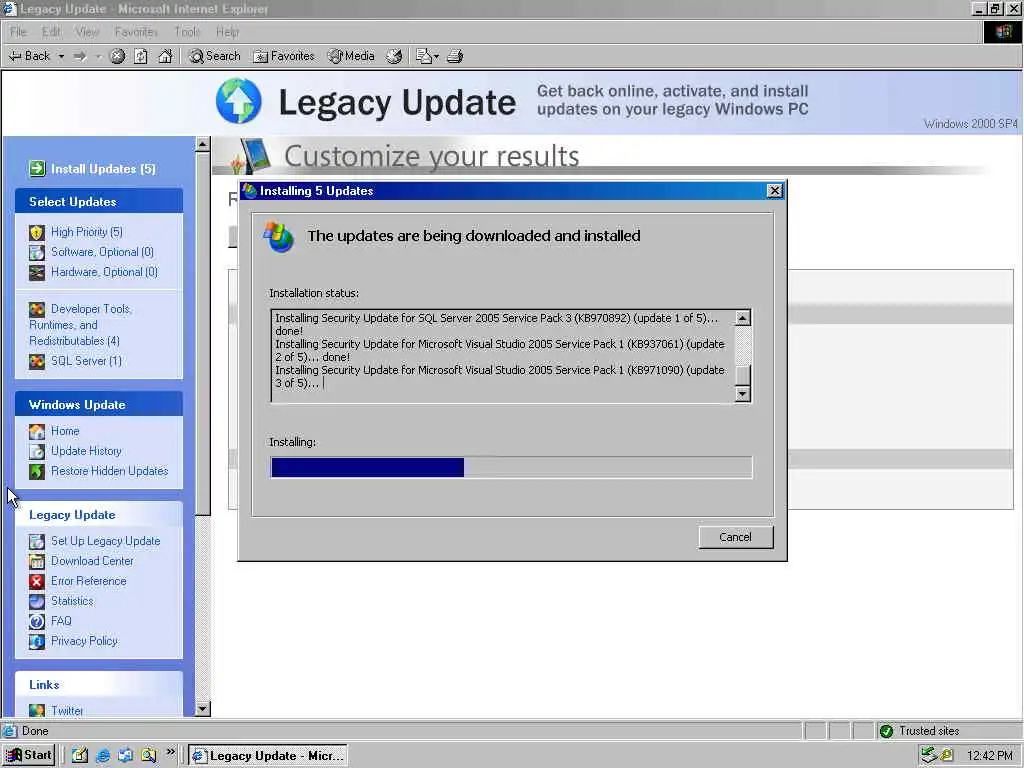1024x768 pixels.
Task: Click Cancel in Installing 5 Updates dialog
Action: point(735,537)
